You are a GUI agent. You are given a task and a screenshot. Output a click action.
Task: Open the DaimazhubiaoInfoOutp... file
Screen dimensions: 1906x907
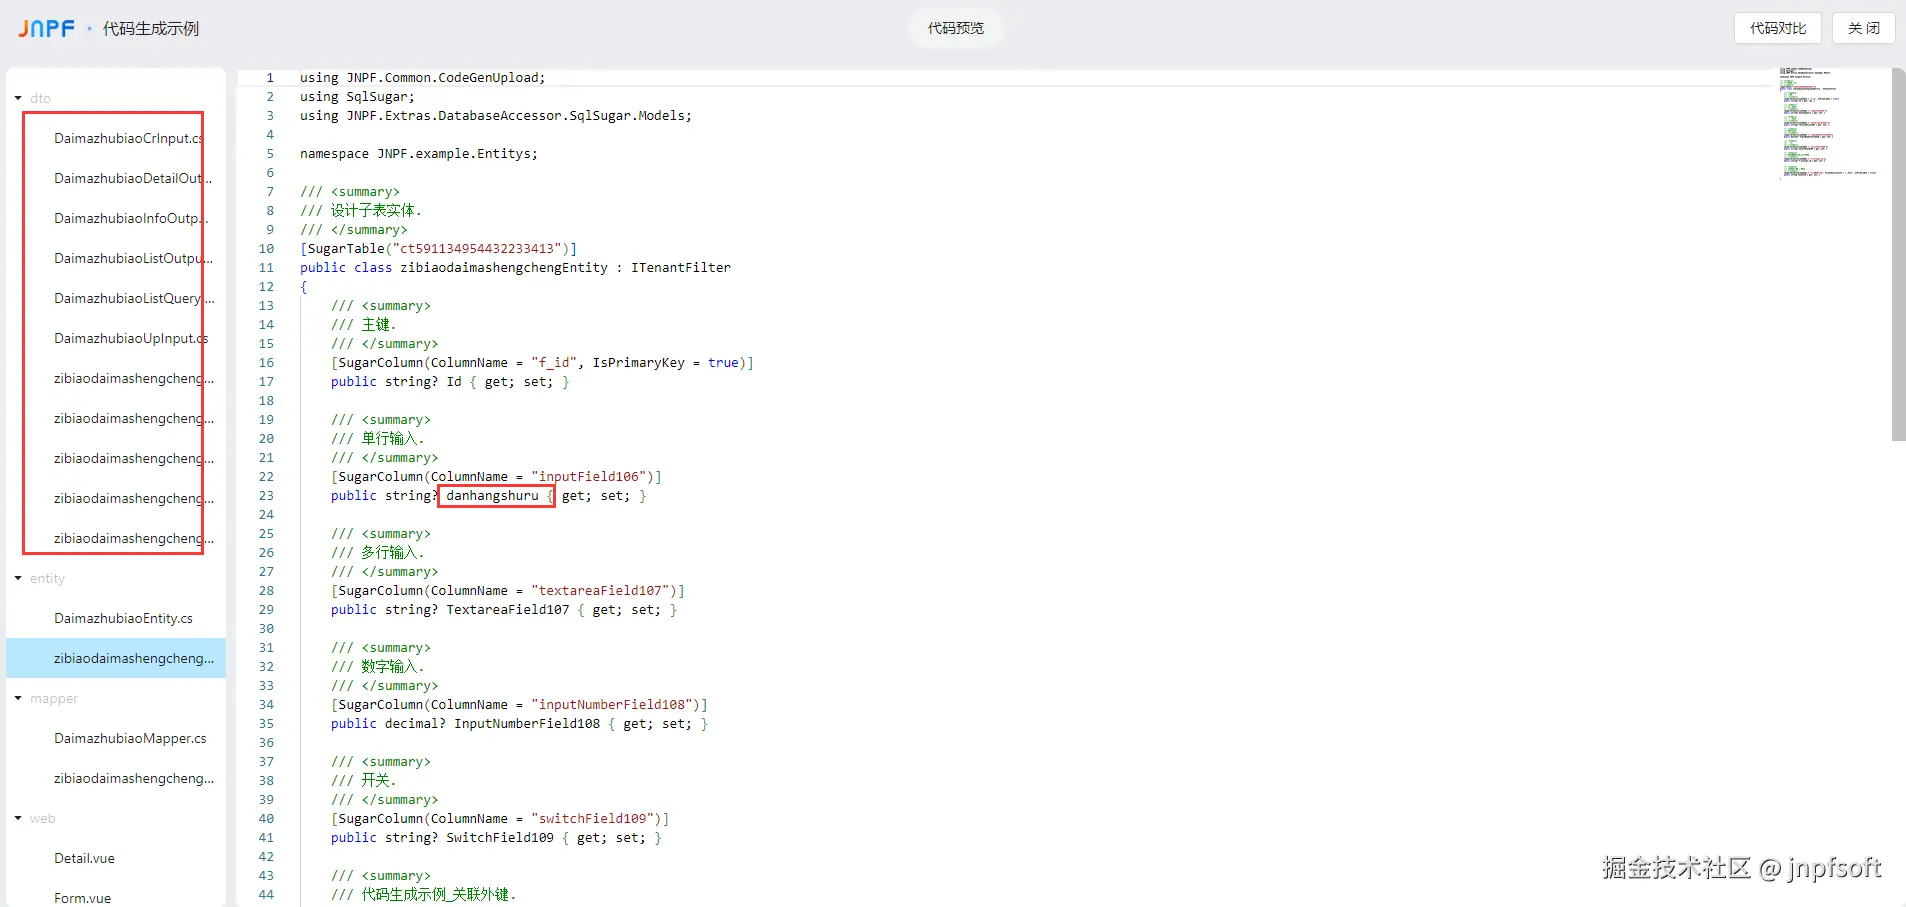click(x=116, y=218)
